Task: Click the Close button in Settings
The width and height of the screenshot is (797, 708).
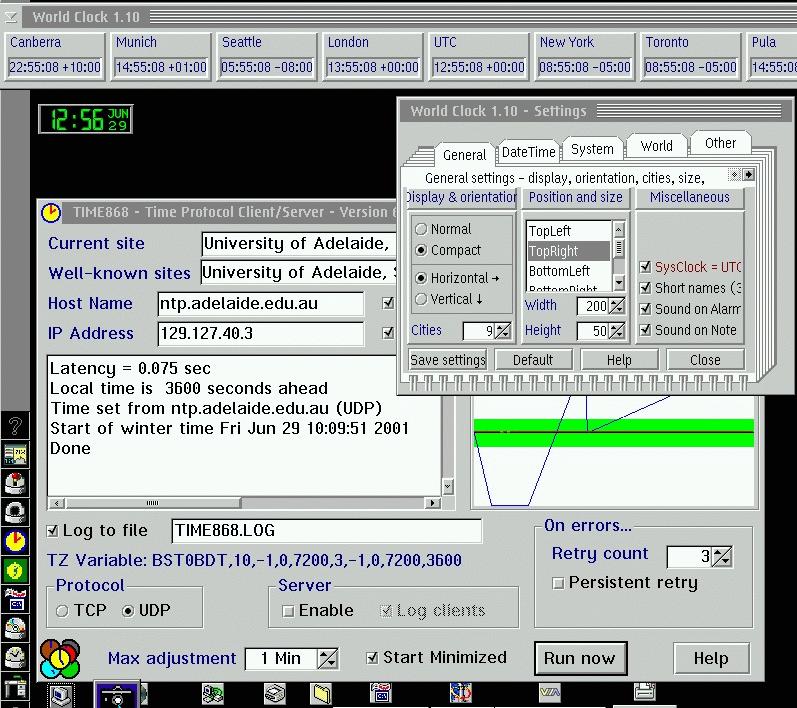Action: point(706,360)
